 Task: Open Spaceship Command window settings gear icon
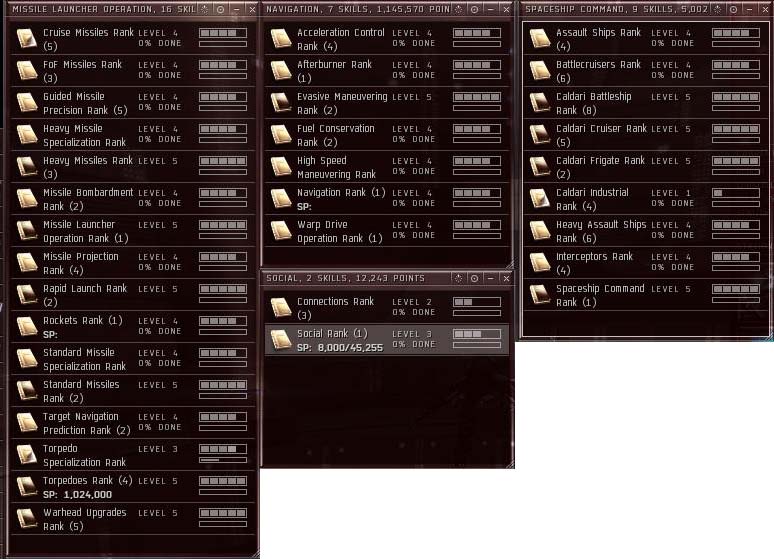(x=718, y=9)
